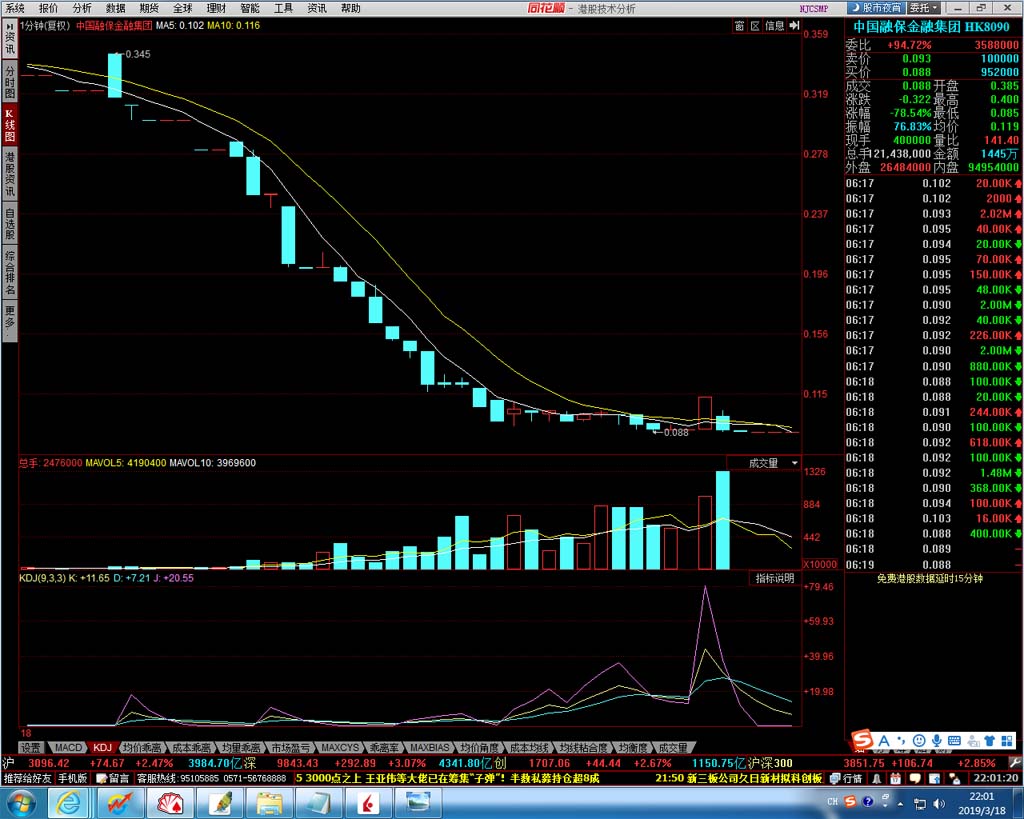This screenshot has width=1024, height=819.
Task: Open the 工具 menu
Action: point(283,8)
